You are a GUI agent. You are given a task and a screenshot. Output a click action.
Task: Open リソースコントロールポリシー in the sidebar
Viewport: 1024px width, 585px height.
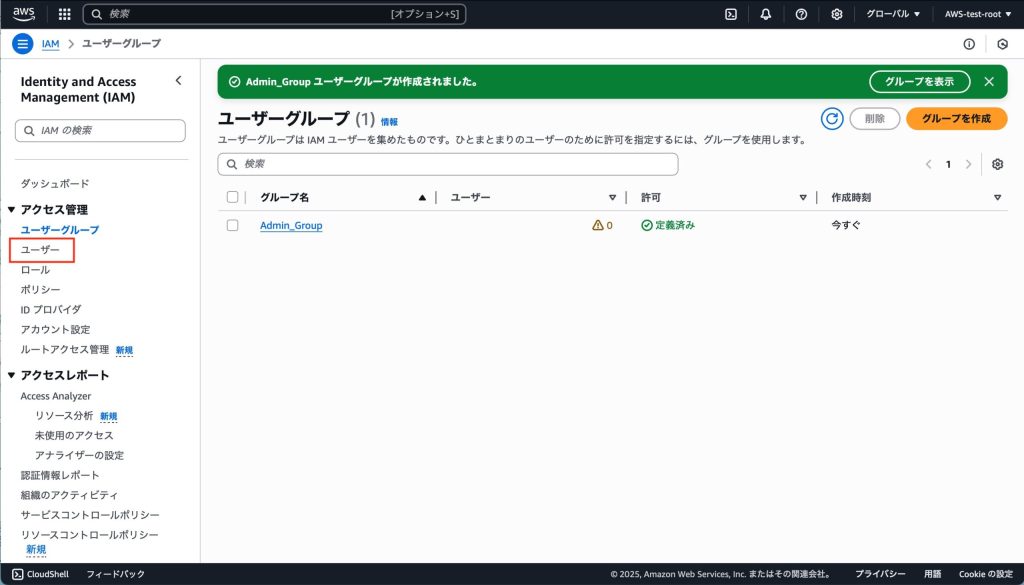click(x=89, y=535)
